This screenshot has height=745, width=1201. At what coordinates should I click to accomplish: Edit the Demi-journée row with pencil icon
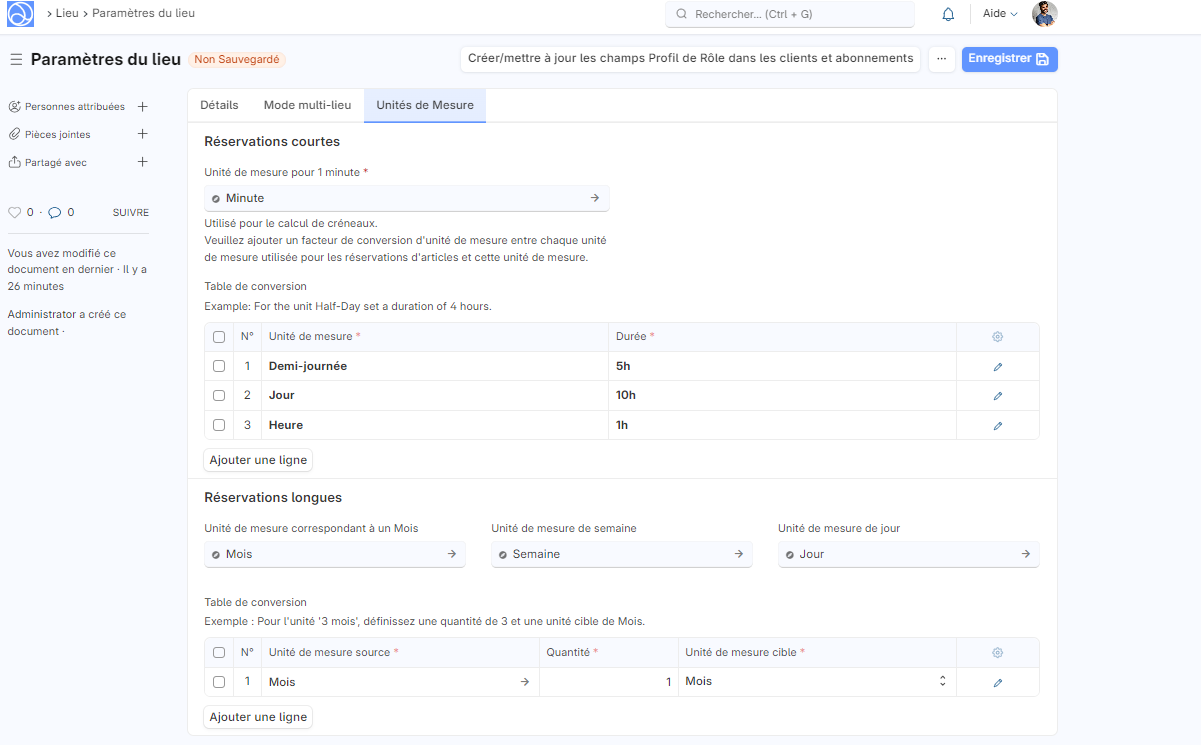[x=997, y=367]
